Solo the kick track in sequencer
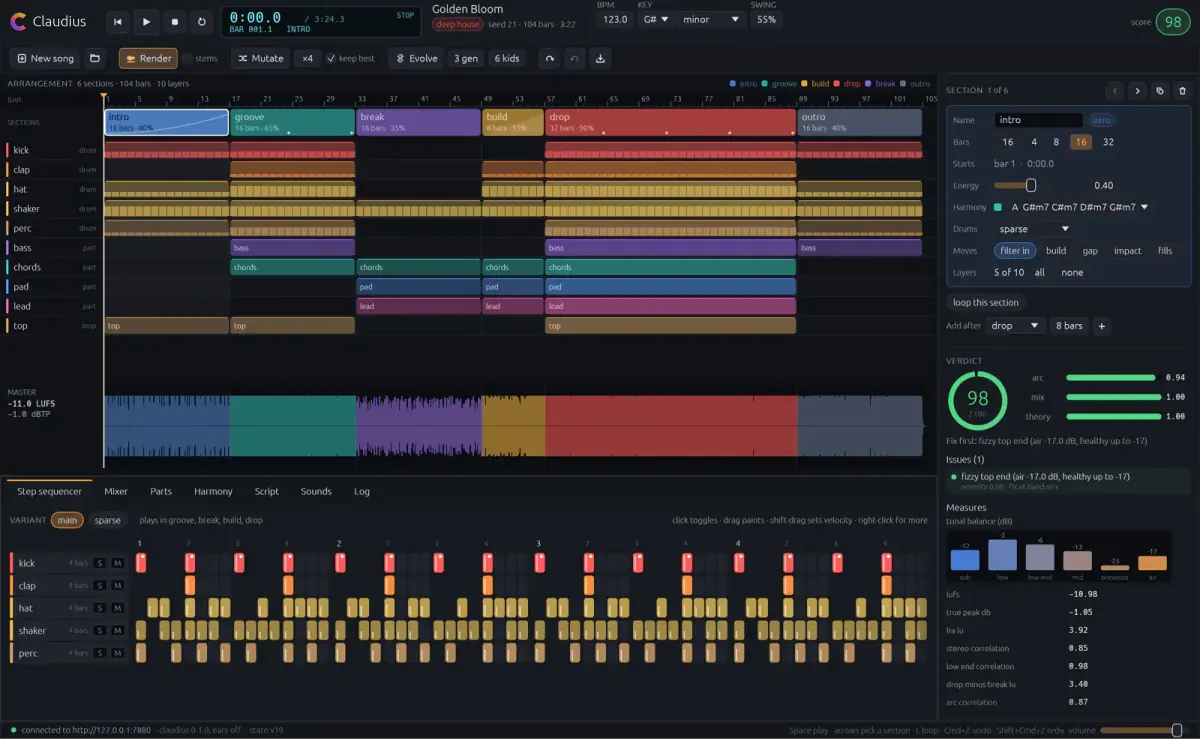Viewport: 1200px width, 739px height. click(x=100, y=563)
